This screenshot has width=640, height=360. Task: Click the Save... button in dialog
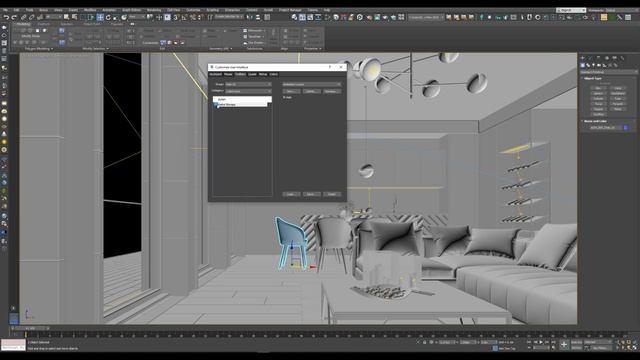(x=311, y=194)
